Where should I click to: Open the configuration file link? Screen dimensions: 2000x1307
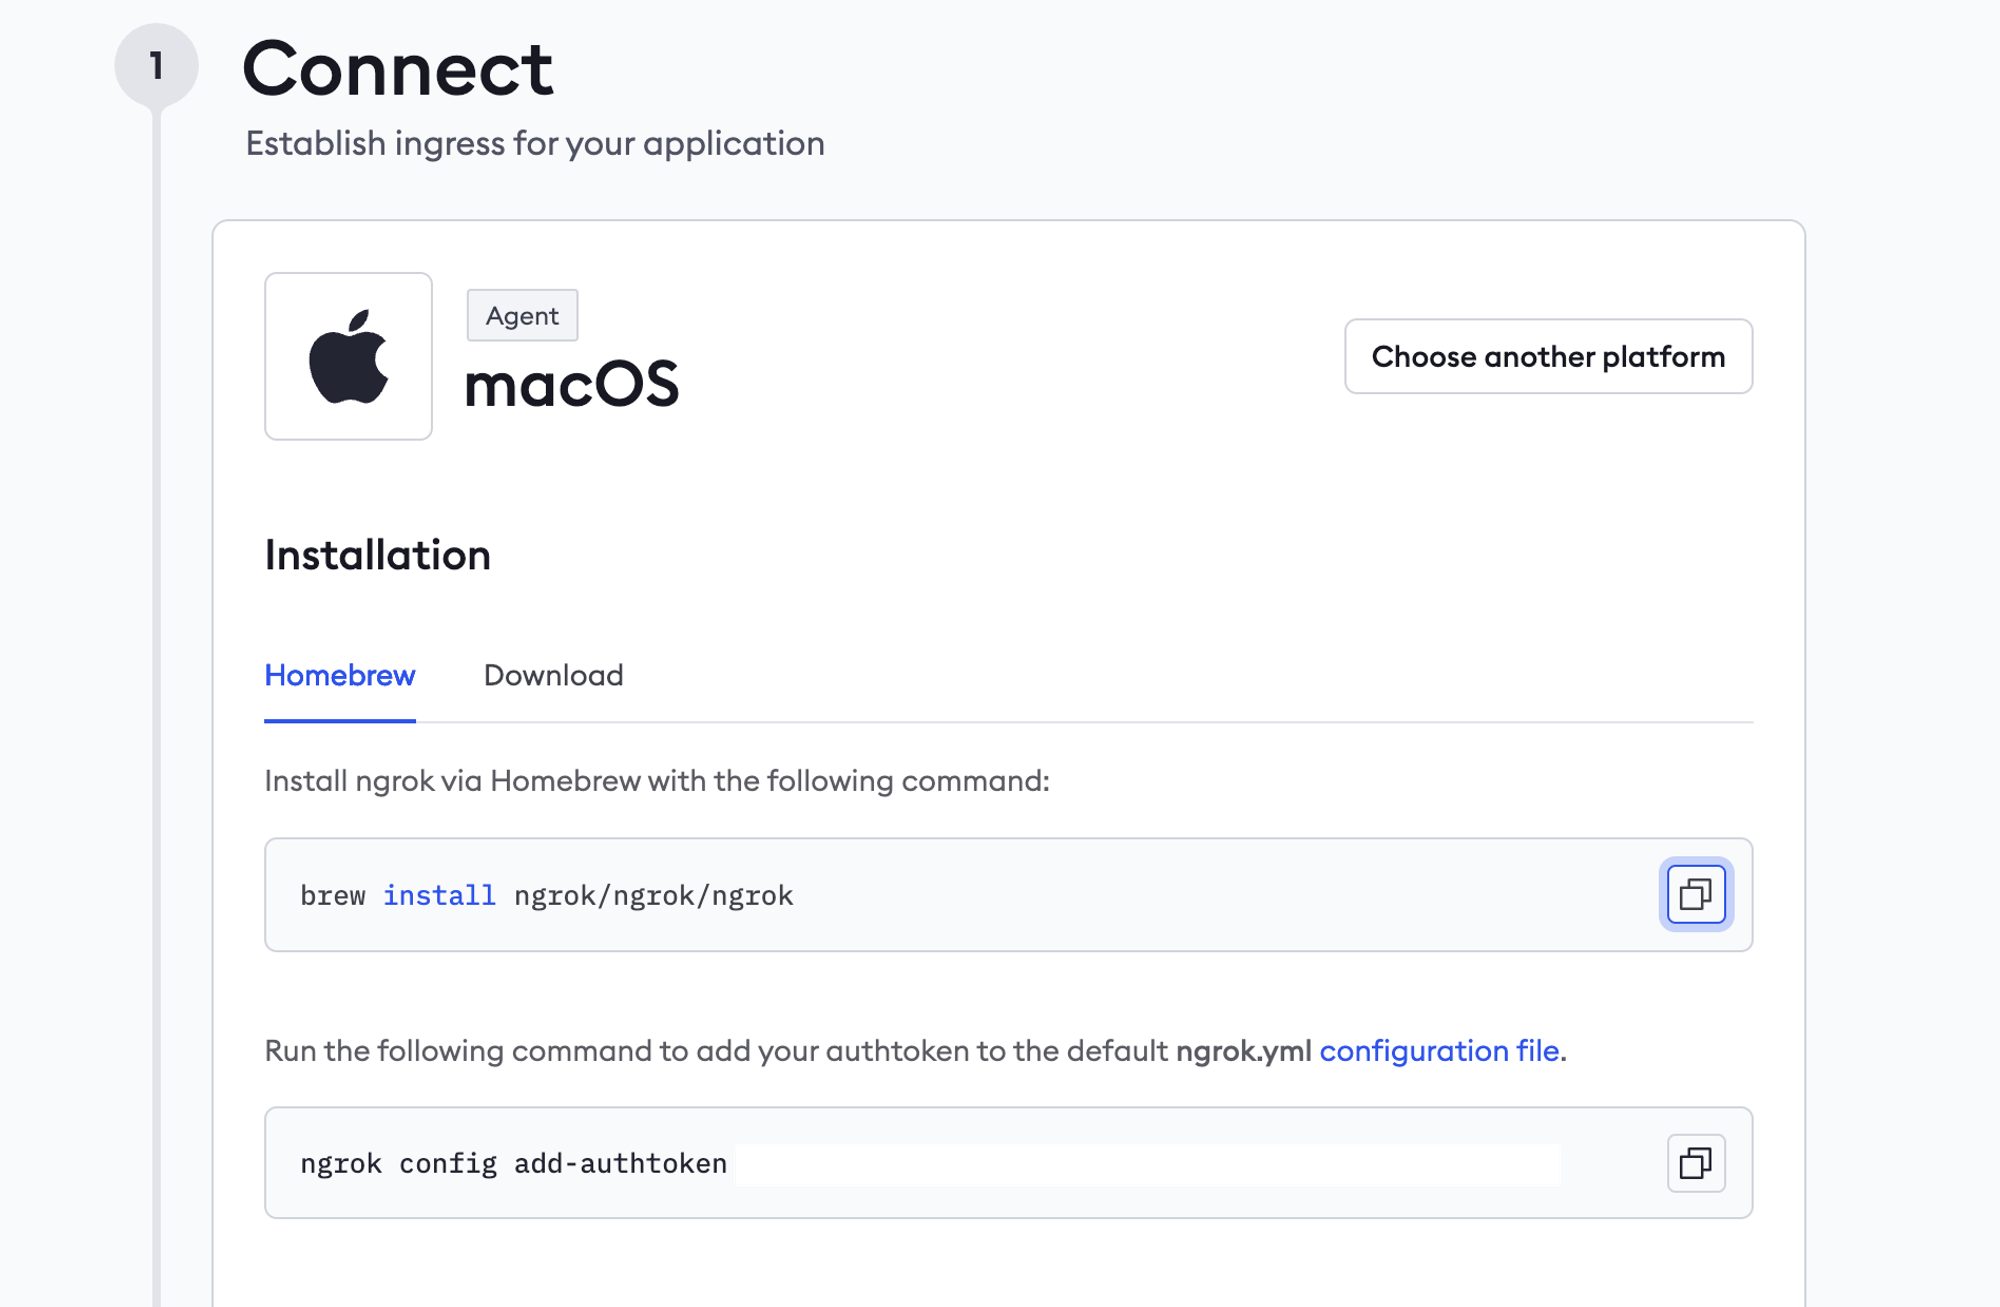click(1438, 1051)
